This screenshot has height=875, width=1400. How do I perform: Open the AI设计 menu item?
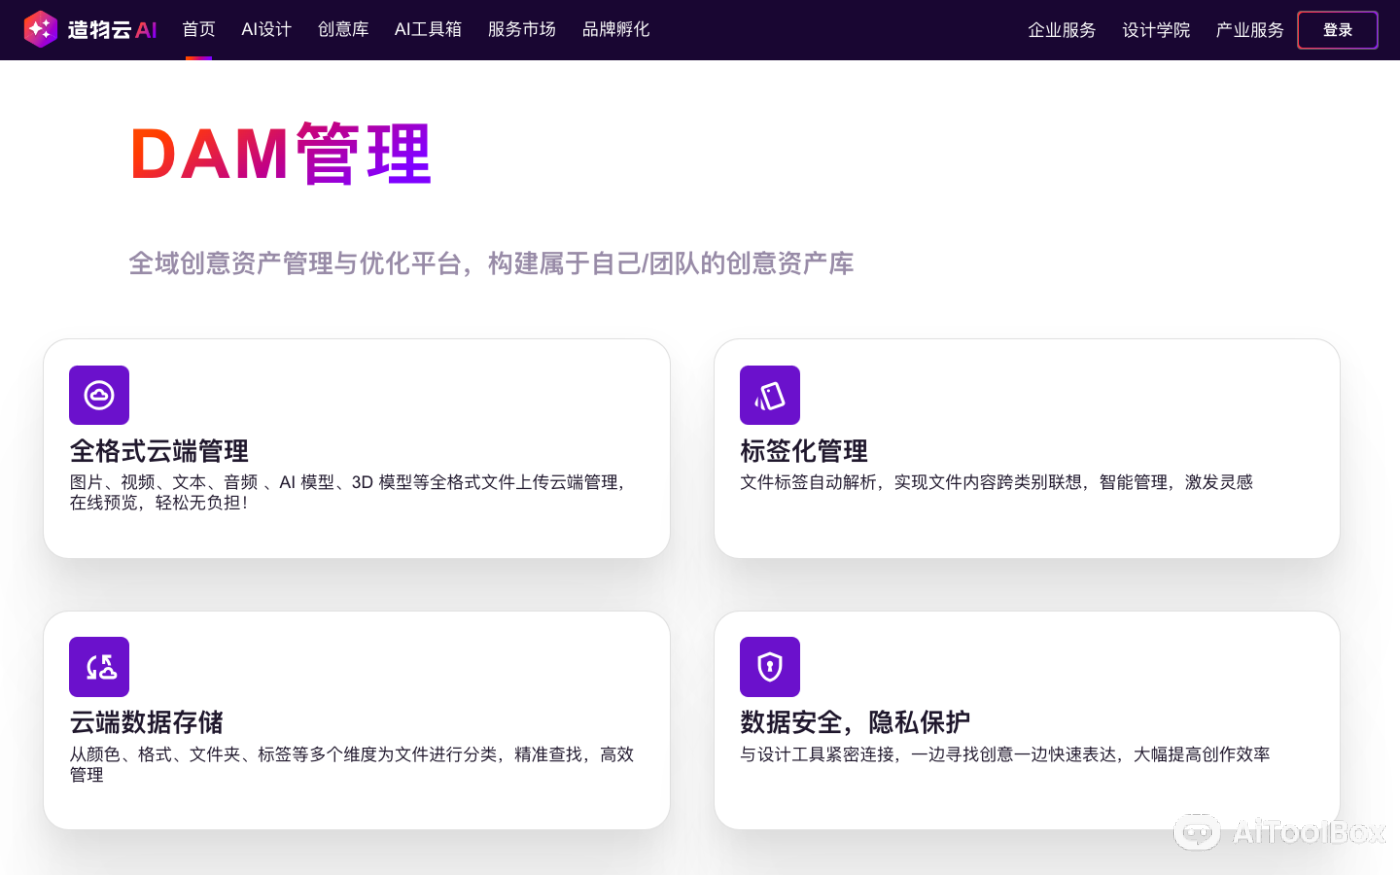coord(265,29)
